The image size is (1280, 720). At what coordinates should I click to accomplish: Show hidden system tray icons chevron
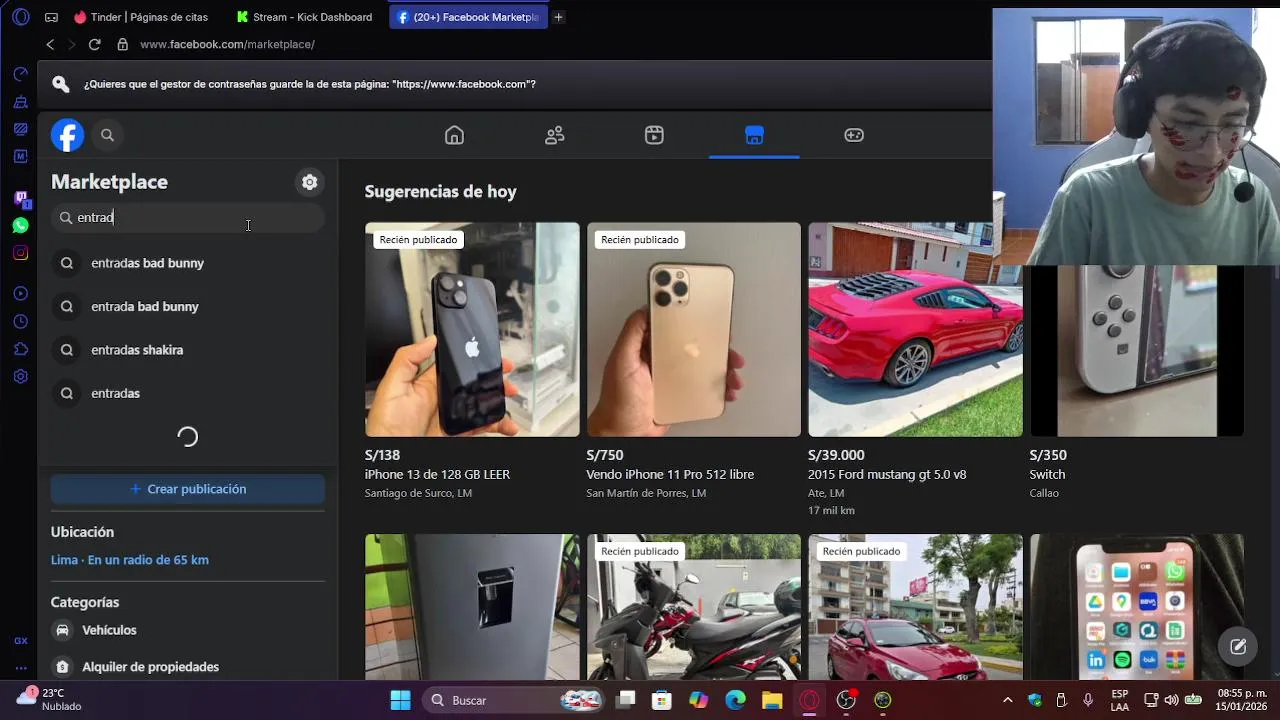1007,700
